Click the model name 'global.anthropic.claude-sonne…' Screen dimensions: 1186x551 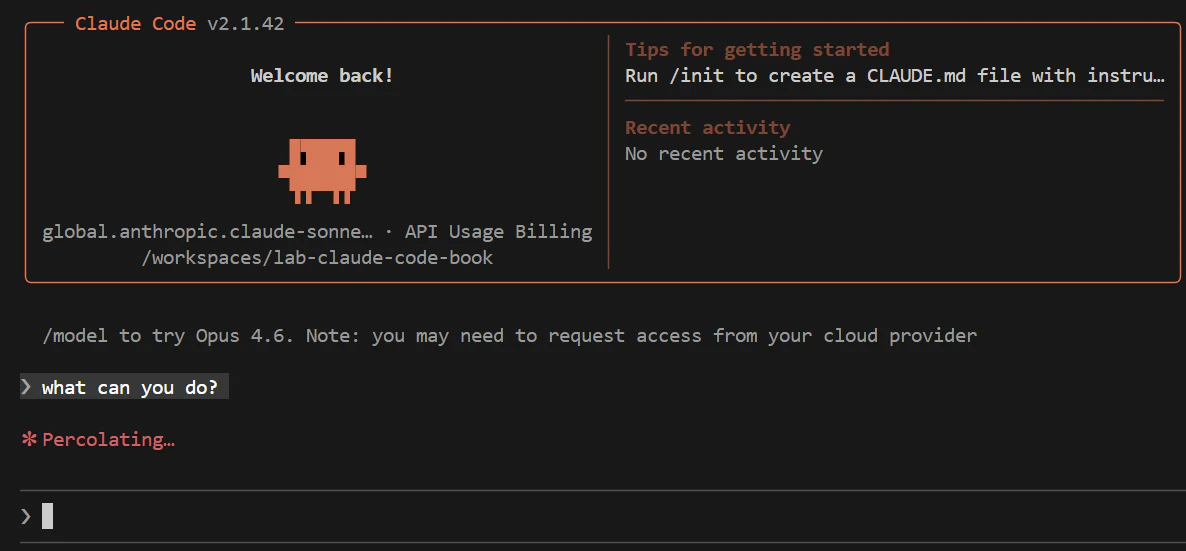(208, 232)
